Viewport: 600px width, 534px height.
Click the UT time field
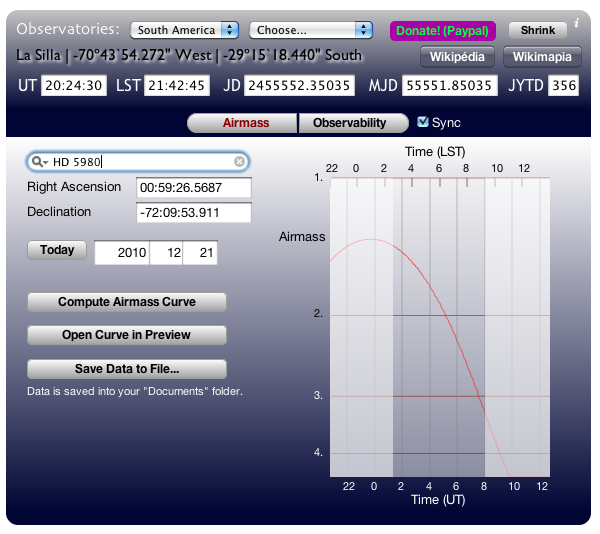[x=73, y=85]
